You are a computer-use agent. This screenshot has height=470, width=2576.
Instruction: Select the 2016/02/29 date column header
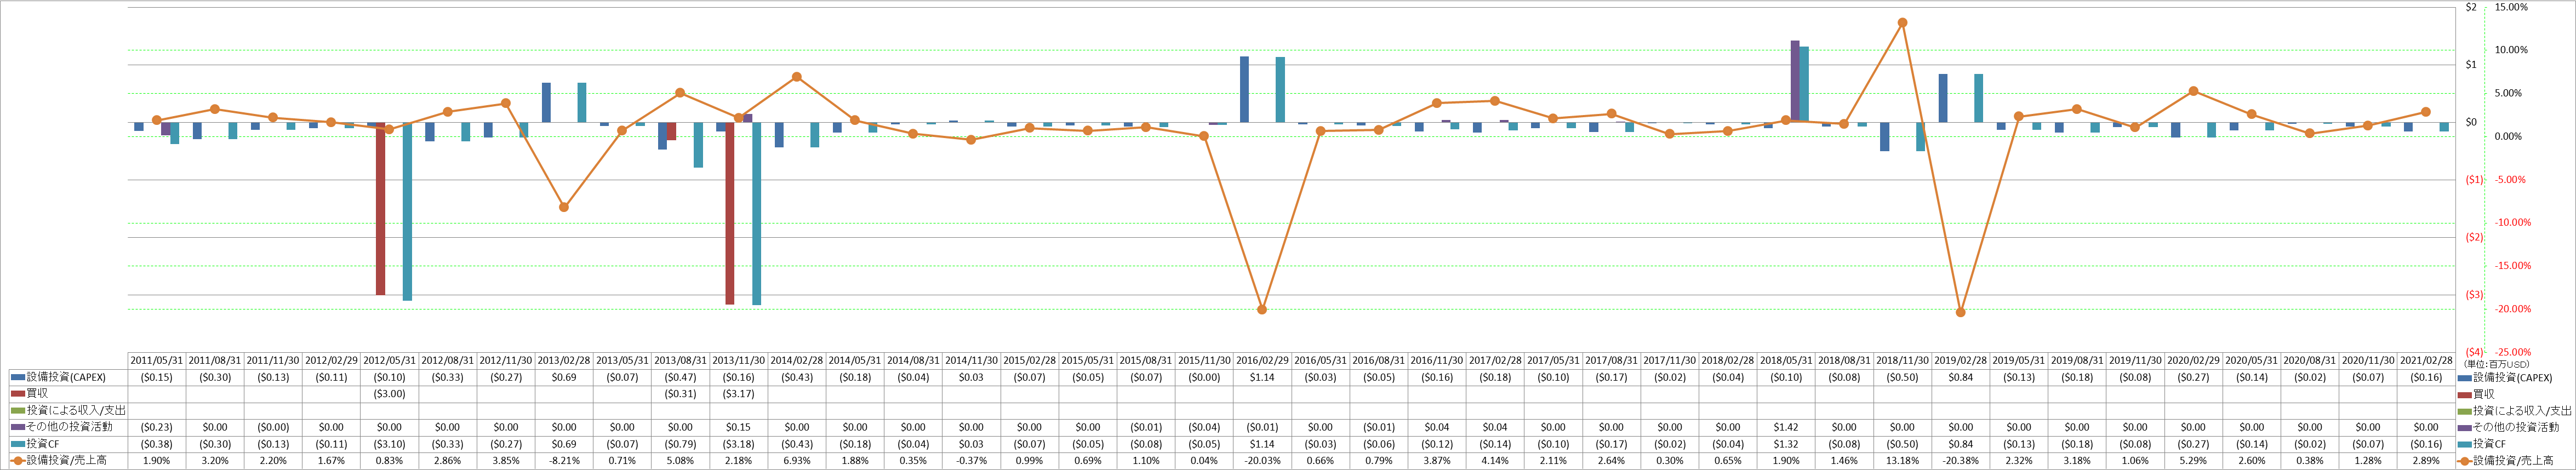click(1262, 361)
